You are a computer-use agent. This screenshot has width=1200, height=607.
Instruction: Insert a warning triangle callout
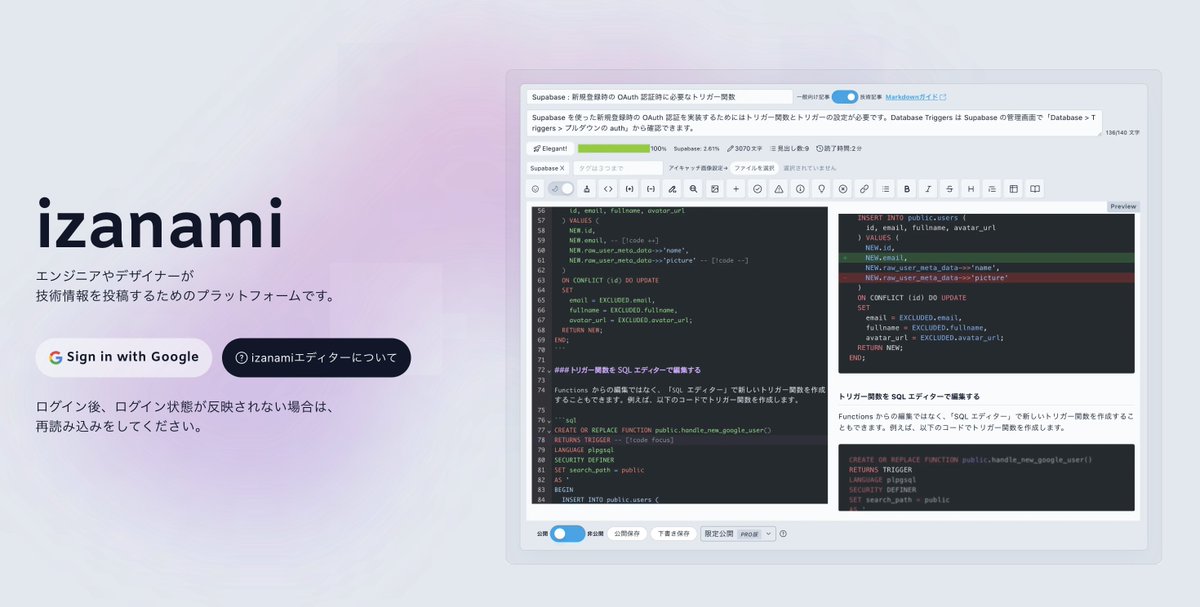(779, 188)
